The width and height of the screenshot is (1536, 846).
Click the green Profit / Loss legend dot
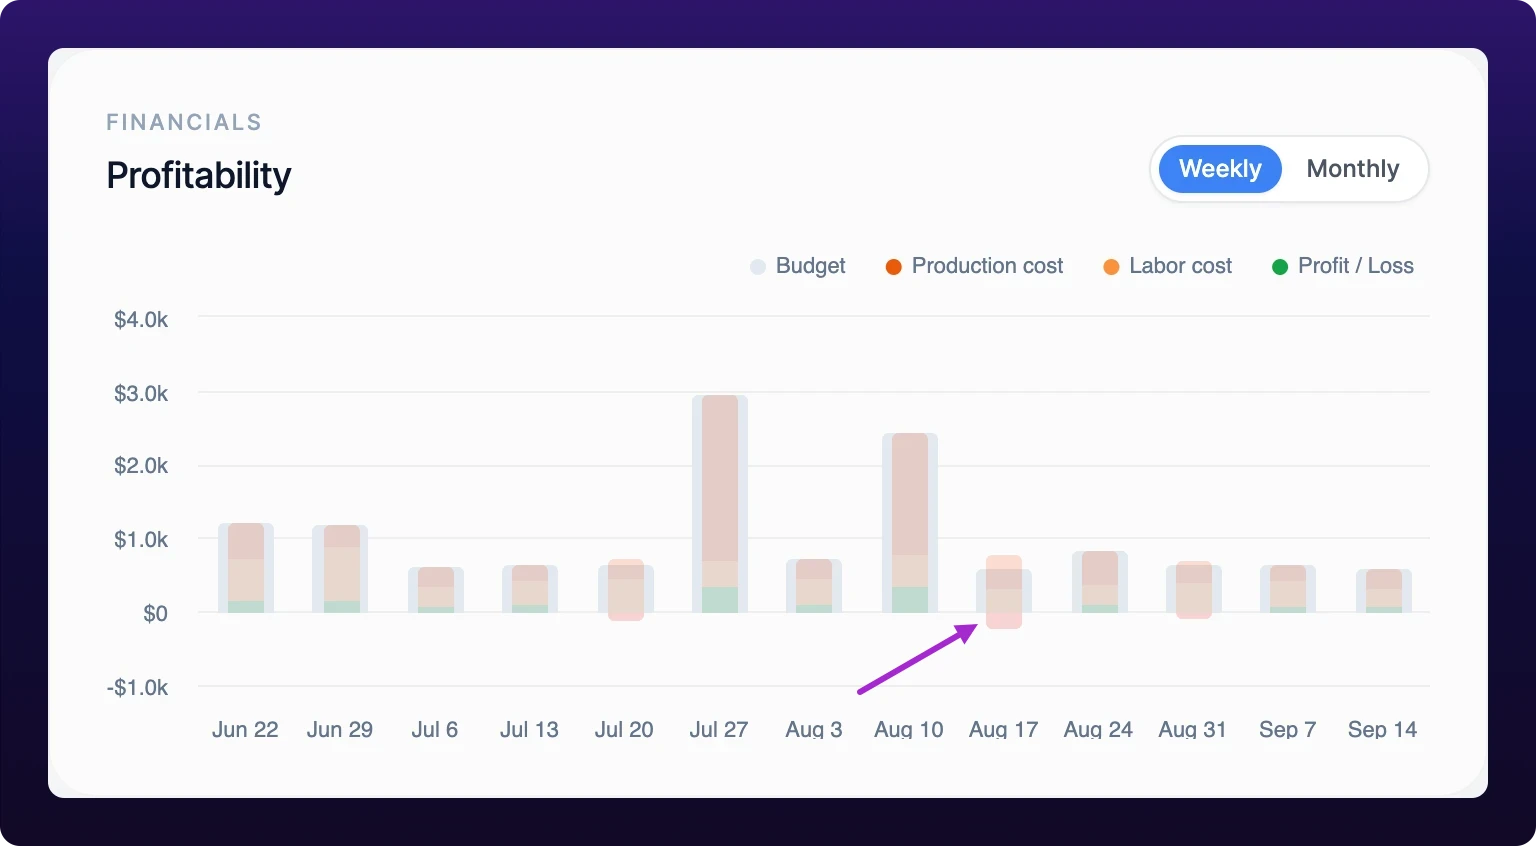(1280, 267)
